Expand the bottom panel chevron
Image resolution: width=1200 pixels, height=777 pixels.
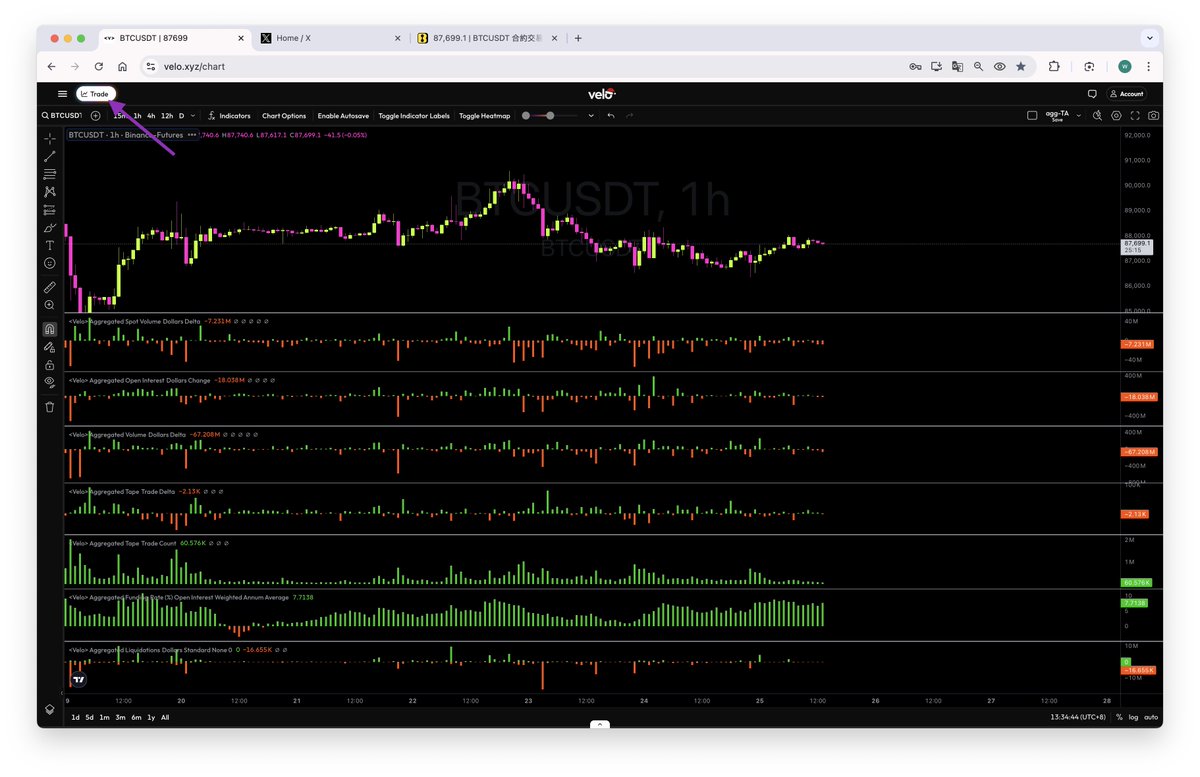pyautogui.click(x=599, y=723)
